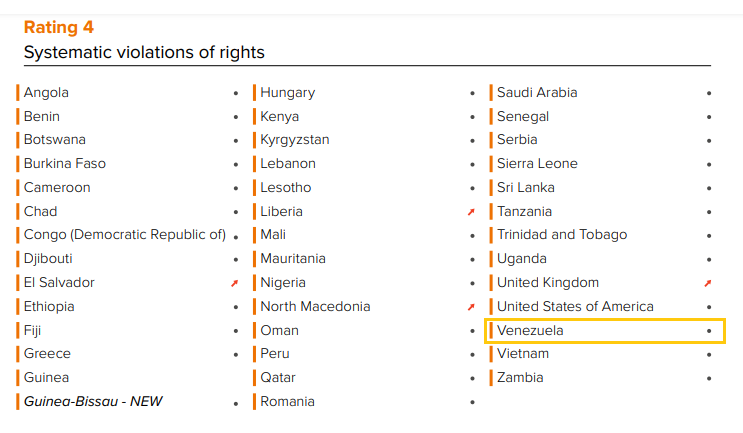Click the dot indicator beside Hungary
Screen dimensions: 743x433
coord(472,93)
